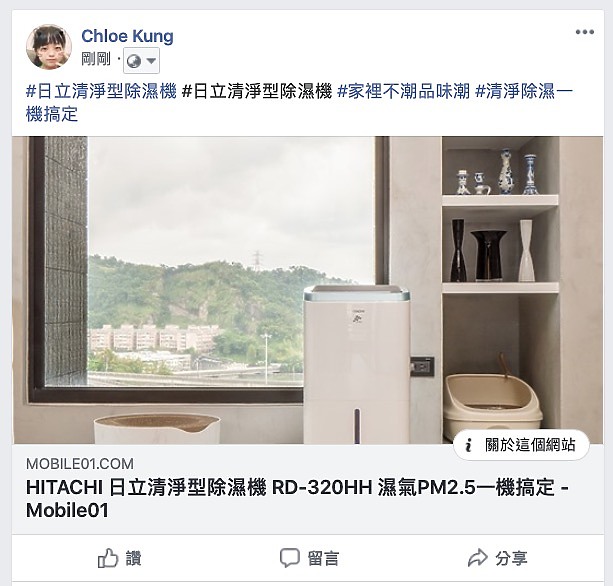Click the dehumidifier link preview image
Viewport: 613px width, 586px height.
coord(307,290)
